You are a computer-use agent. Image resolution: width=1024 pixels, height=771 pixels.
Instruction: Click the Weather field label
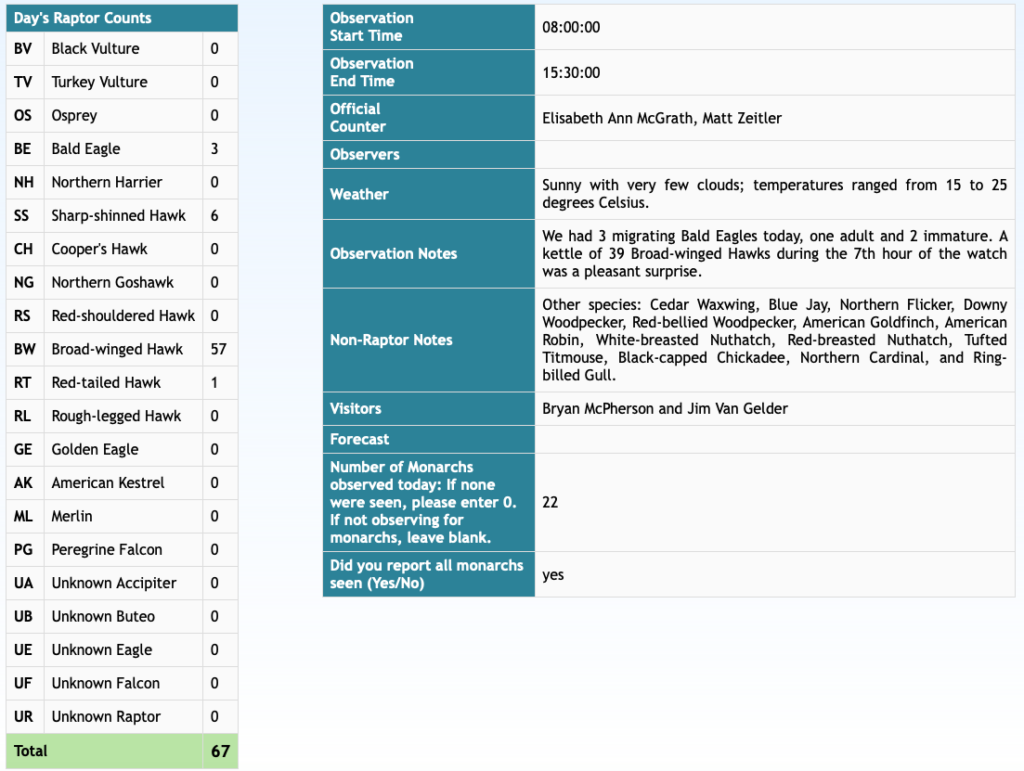coord(359,195)
